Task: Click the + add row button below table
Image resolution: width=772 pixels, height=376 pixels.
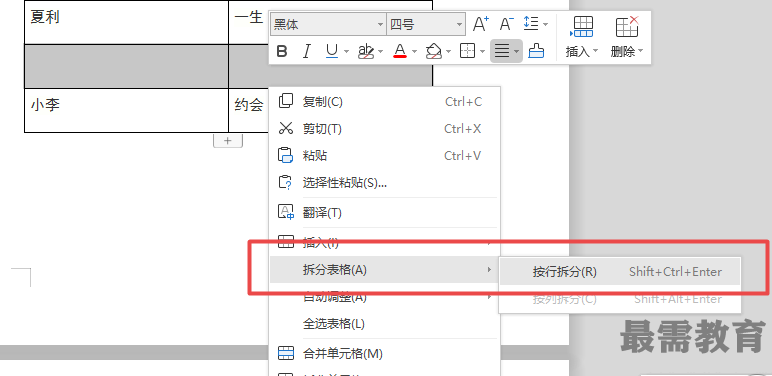Action: pos(227,141)
